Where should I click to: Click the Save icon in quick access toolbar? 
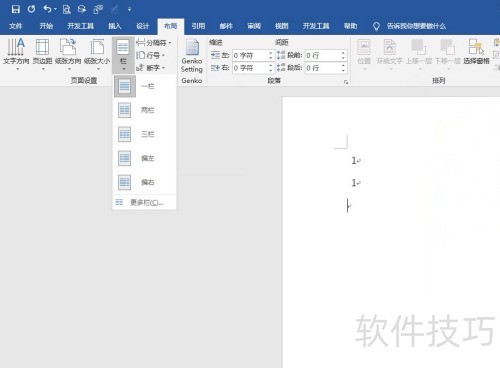tap(15, 9)
